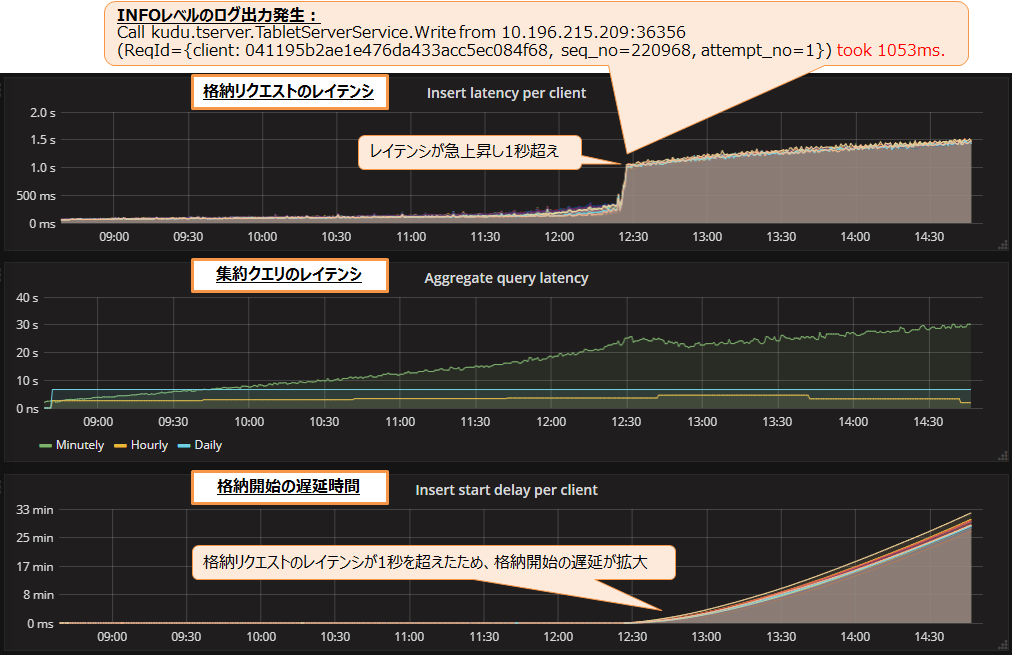Screen dimensions: 1012x655
Task: Click the 0 ns y-axis label
Action: click(x=27, y=408)
